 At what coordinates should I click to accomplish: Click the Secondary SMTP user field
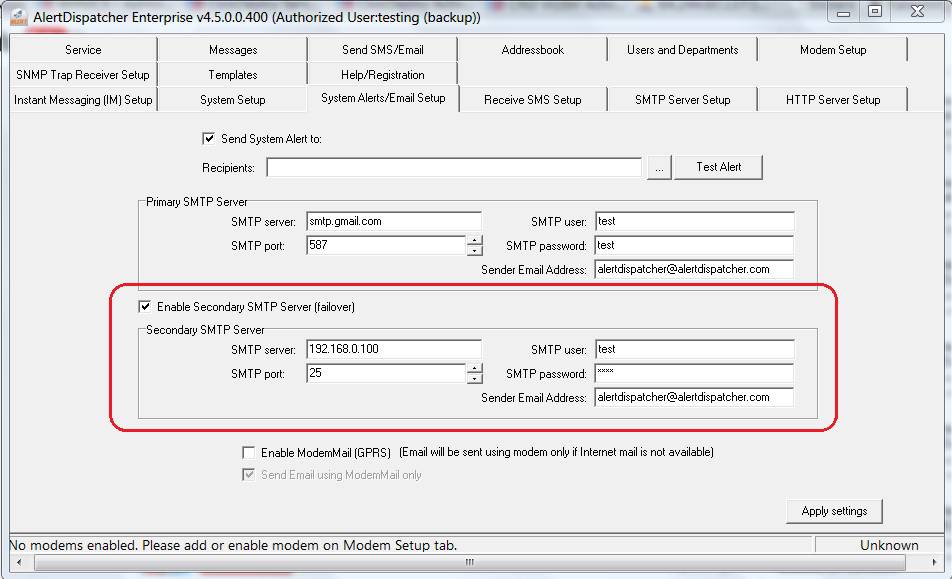[694, 350]
